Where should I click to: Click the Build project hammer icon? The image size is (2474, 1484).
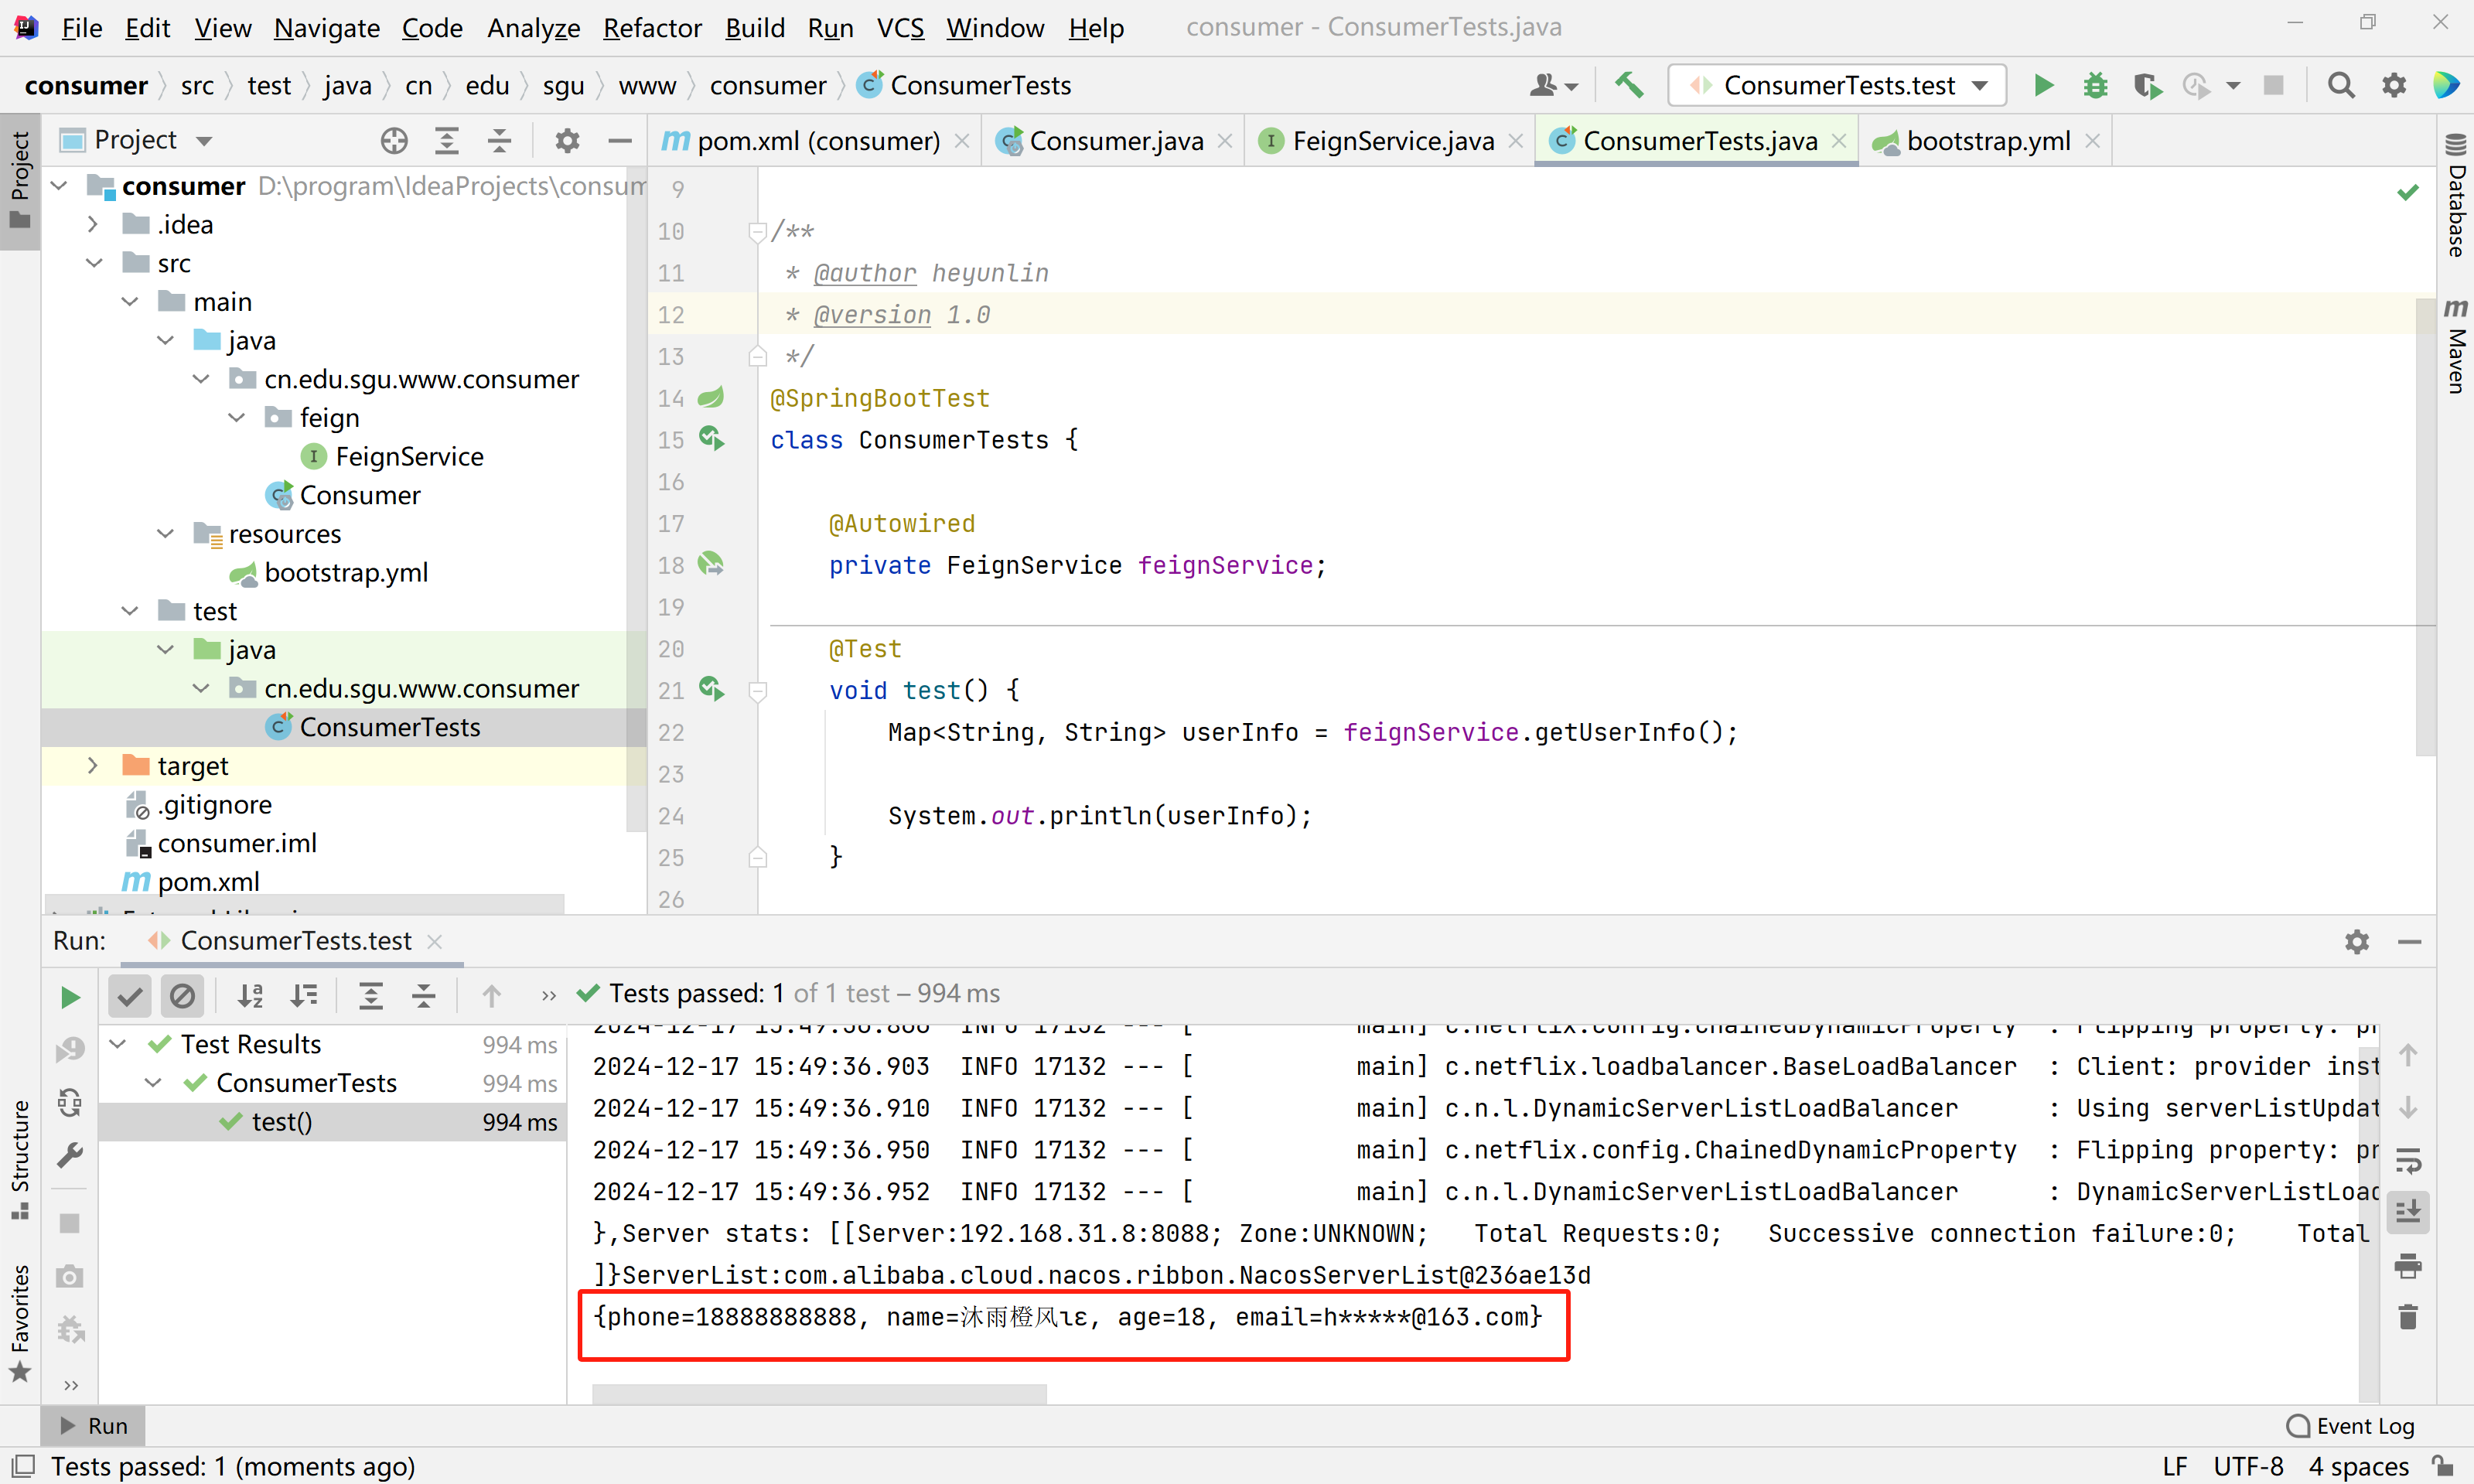coord(1629,85)
